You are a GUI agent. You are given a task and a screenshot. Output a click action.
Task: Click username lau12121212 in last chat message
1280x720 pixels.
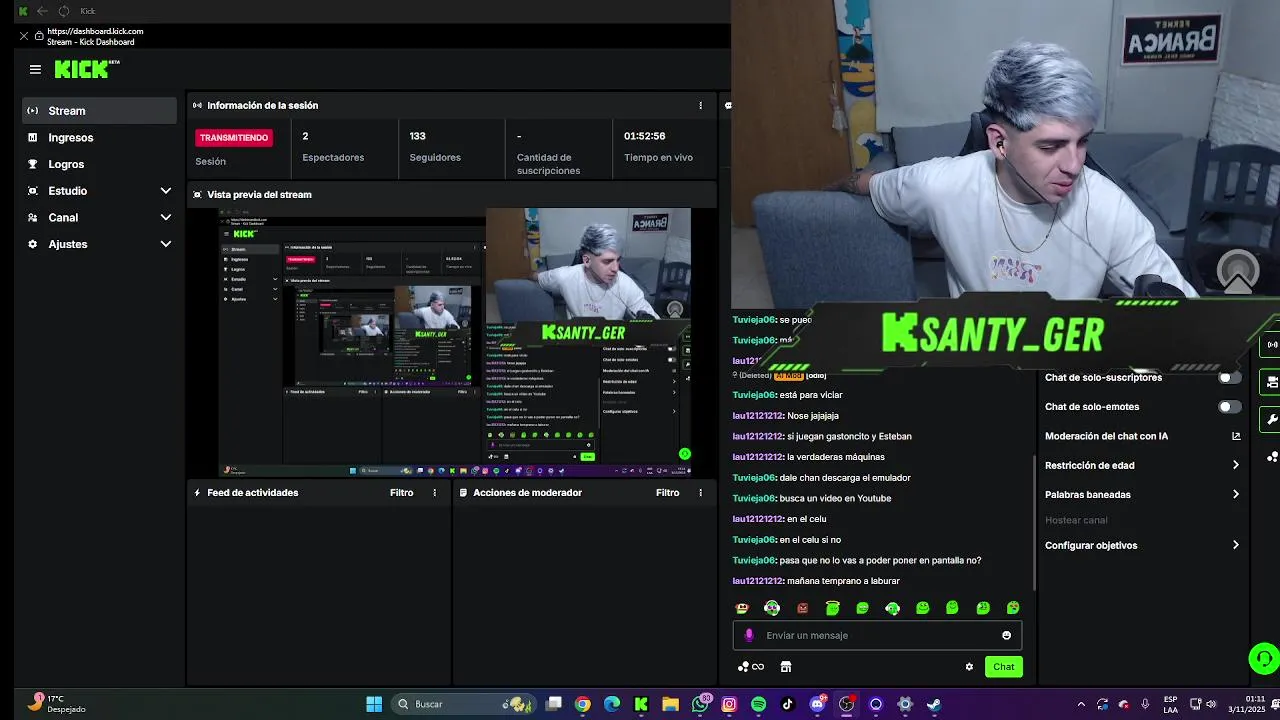click(x=757, y=581)
